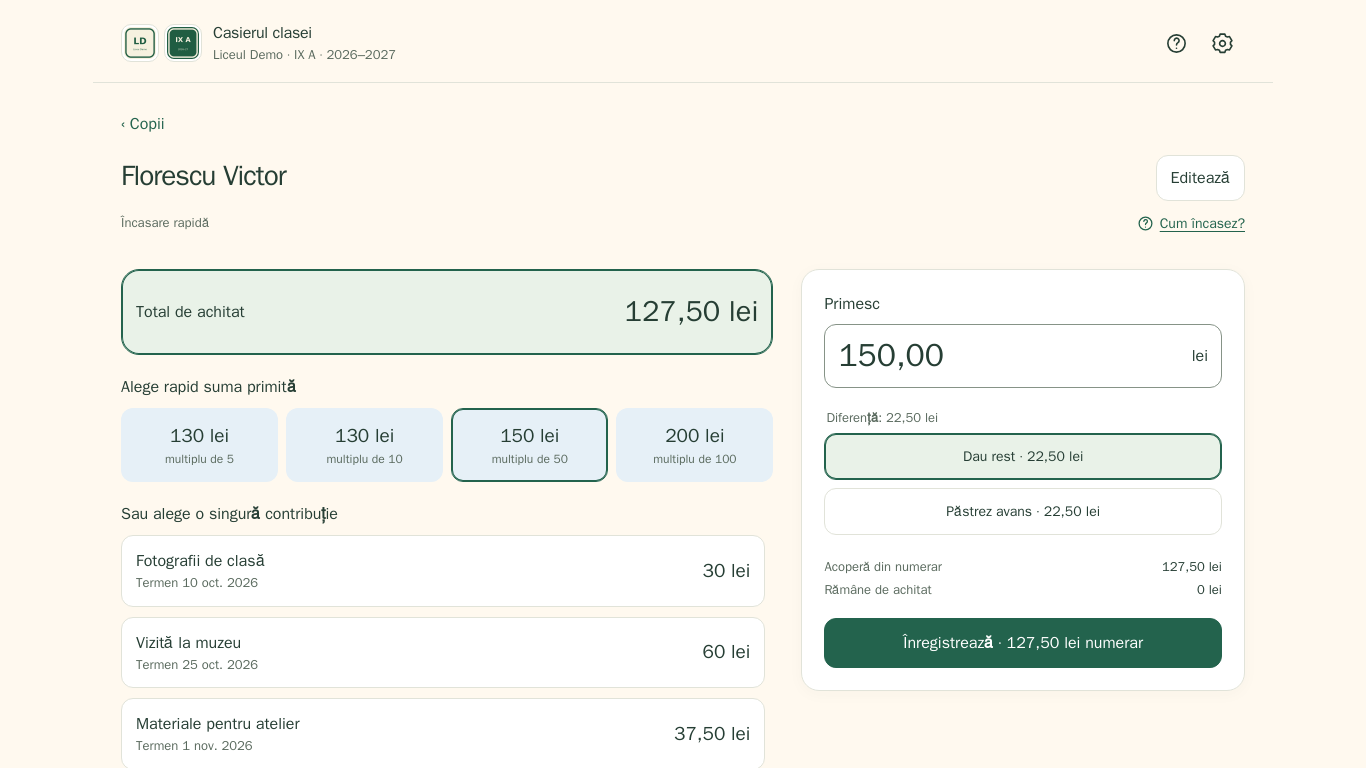1366x768 pixels.
Task: Click the Rămâne de achitat label
Action: (x=878, y=590)
